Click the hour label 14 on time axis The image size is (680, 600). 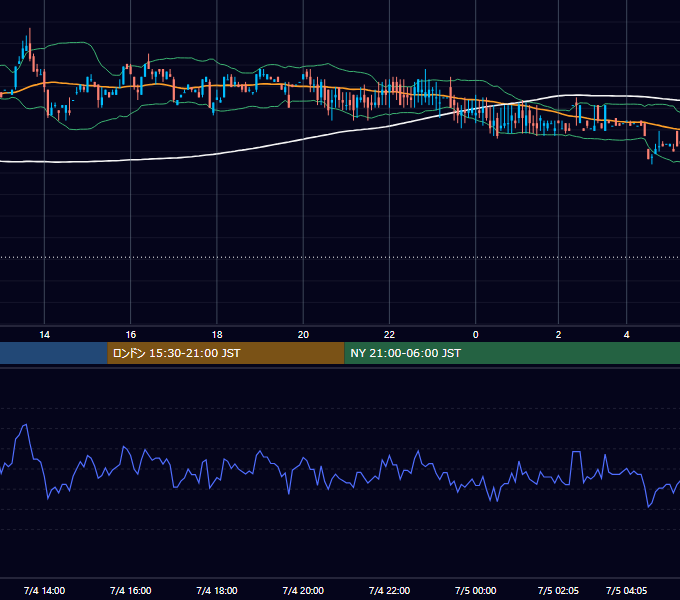[44, 335]
